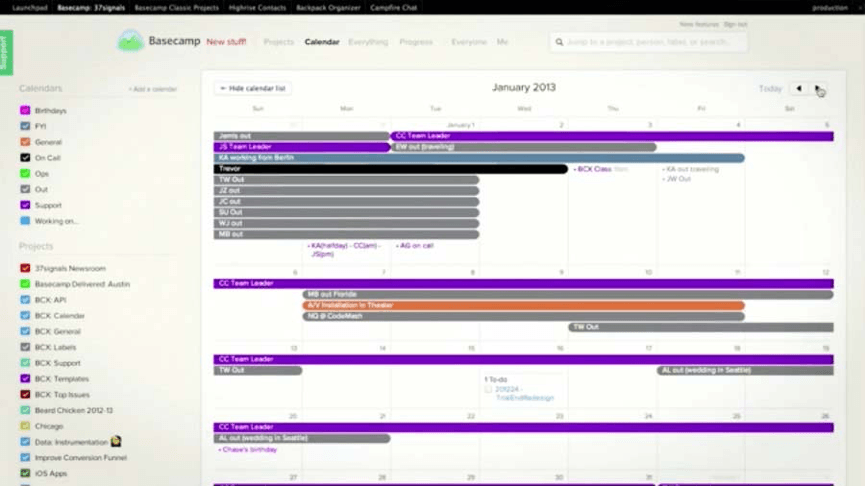
Task: Open the Everything tab
Action: (368, 42)
